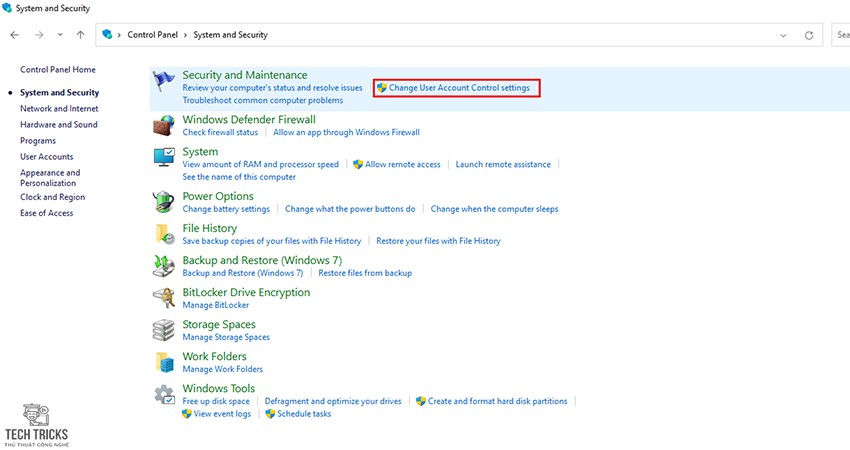Click the Work Folders icon
Screen dimensions: 850x450
(164, 362)
